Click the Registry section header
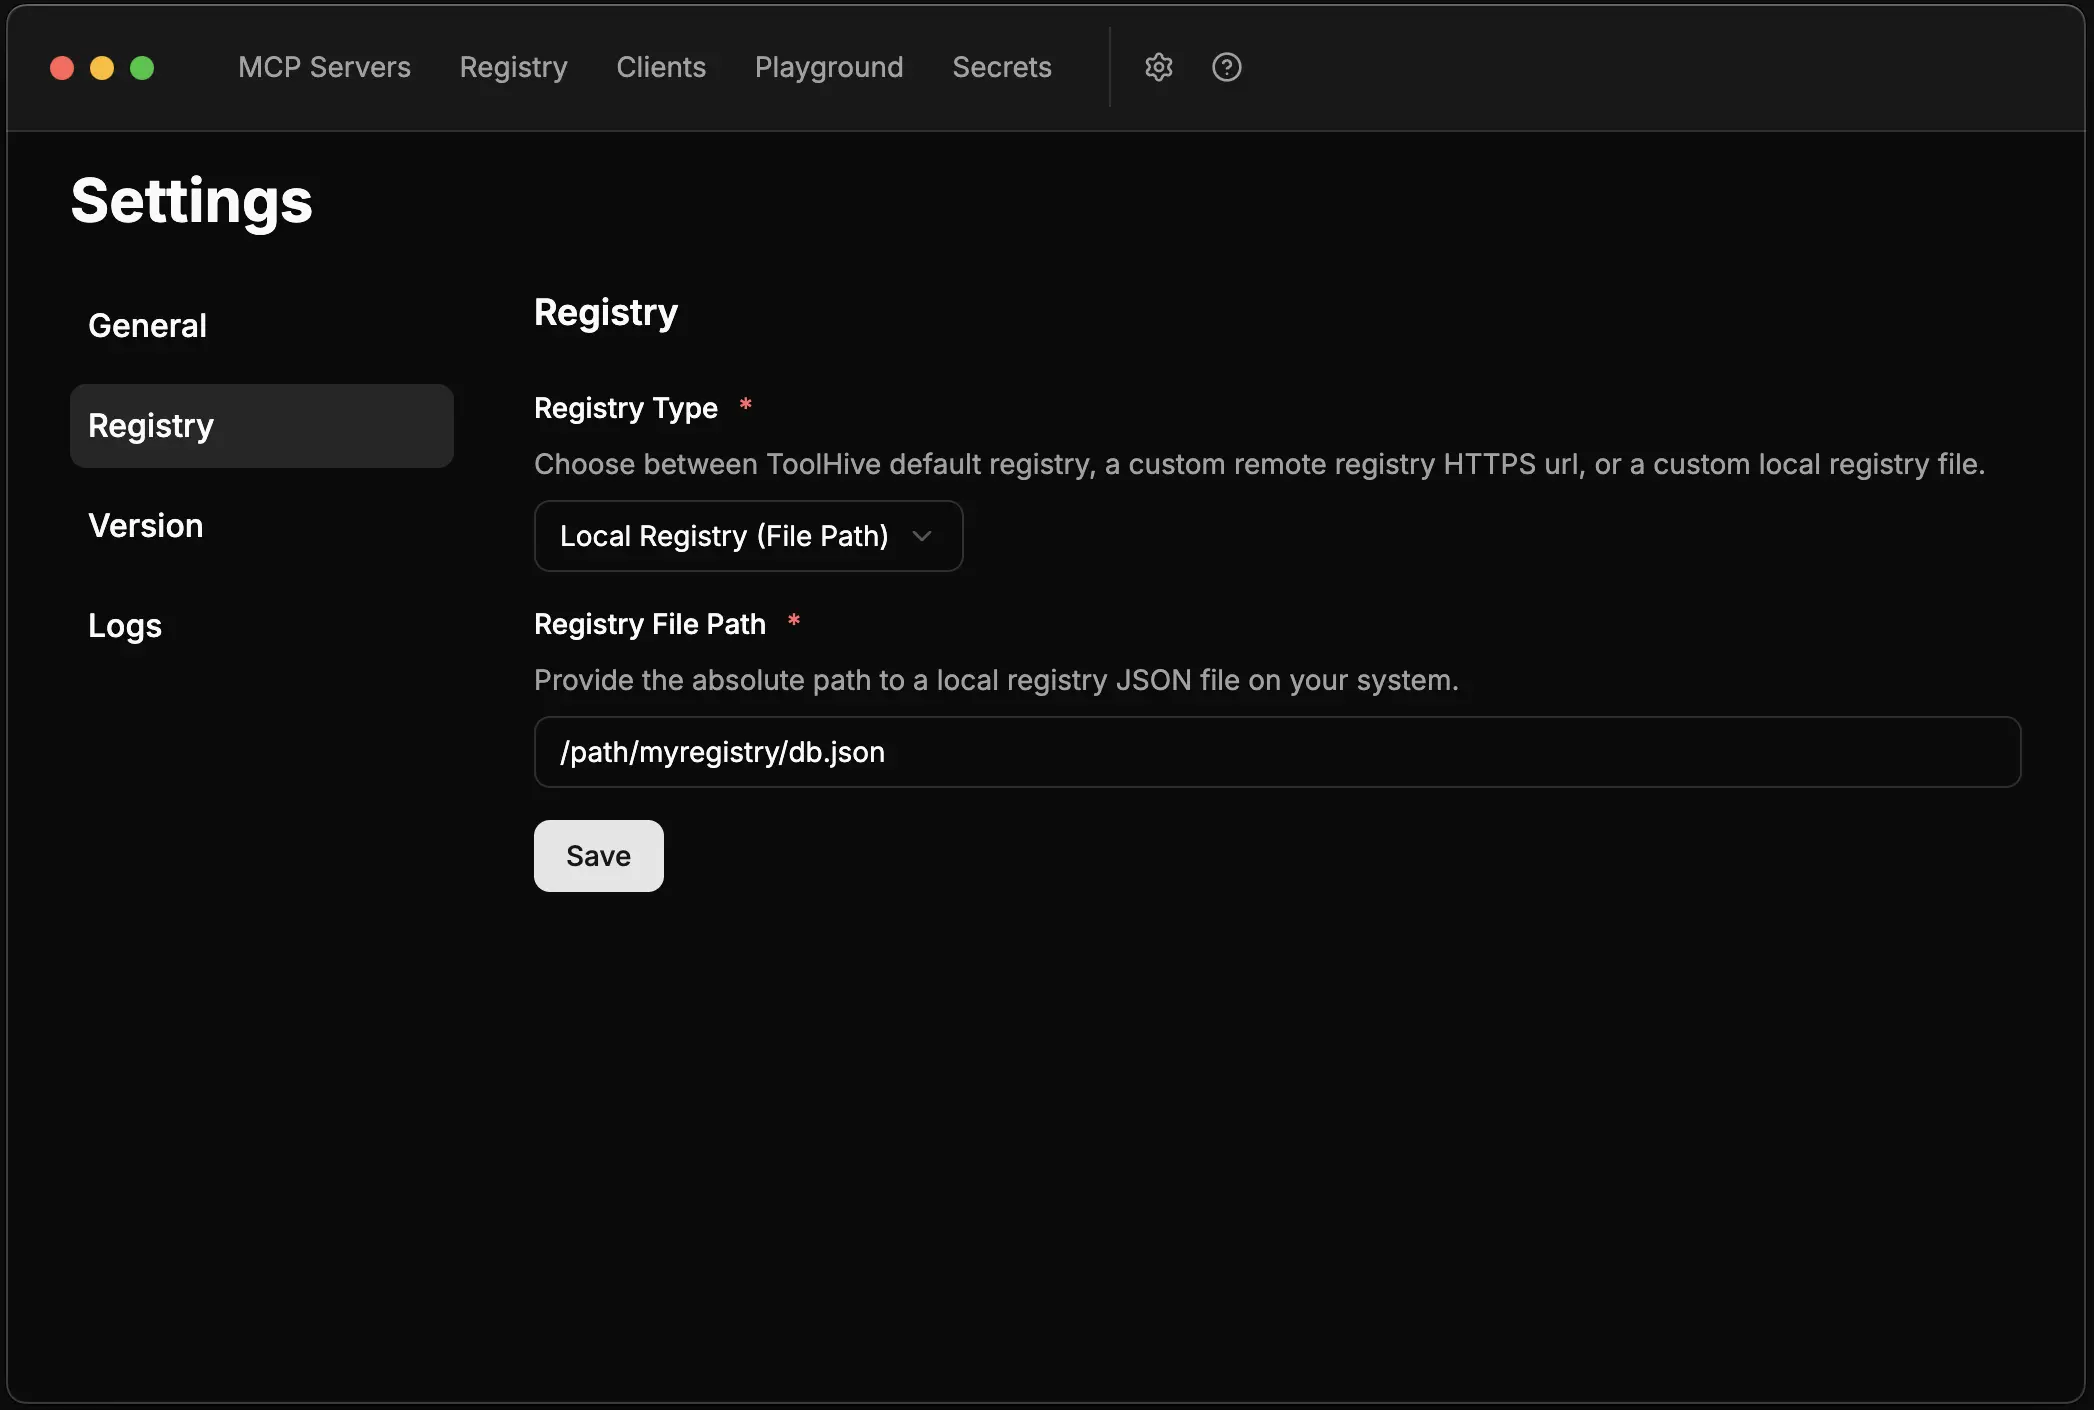The image size is (2094, 1410). (605, 312)
